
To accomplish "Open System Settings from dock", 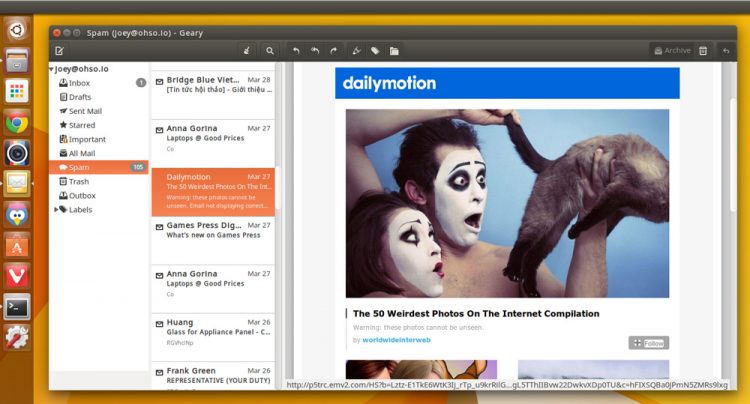I will pyautogui.click(x=17, y=337).
